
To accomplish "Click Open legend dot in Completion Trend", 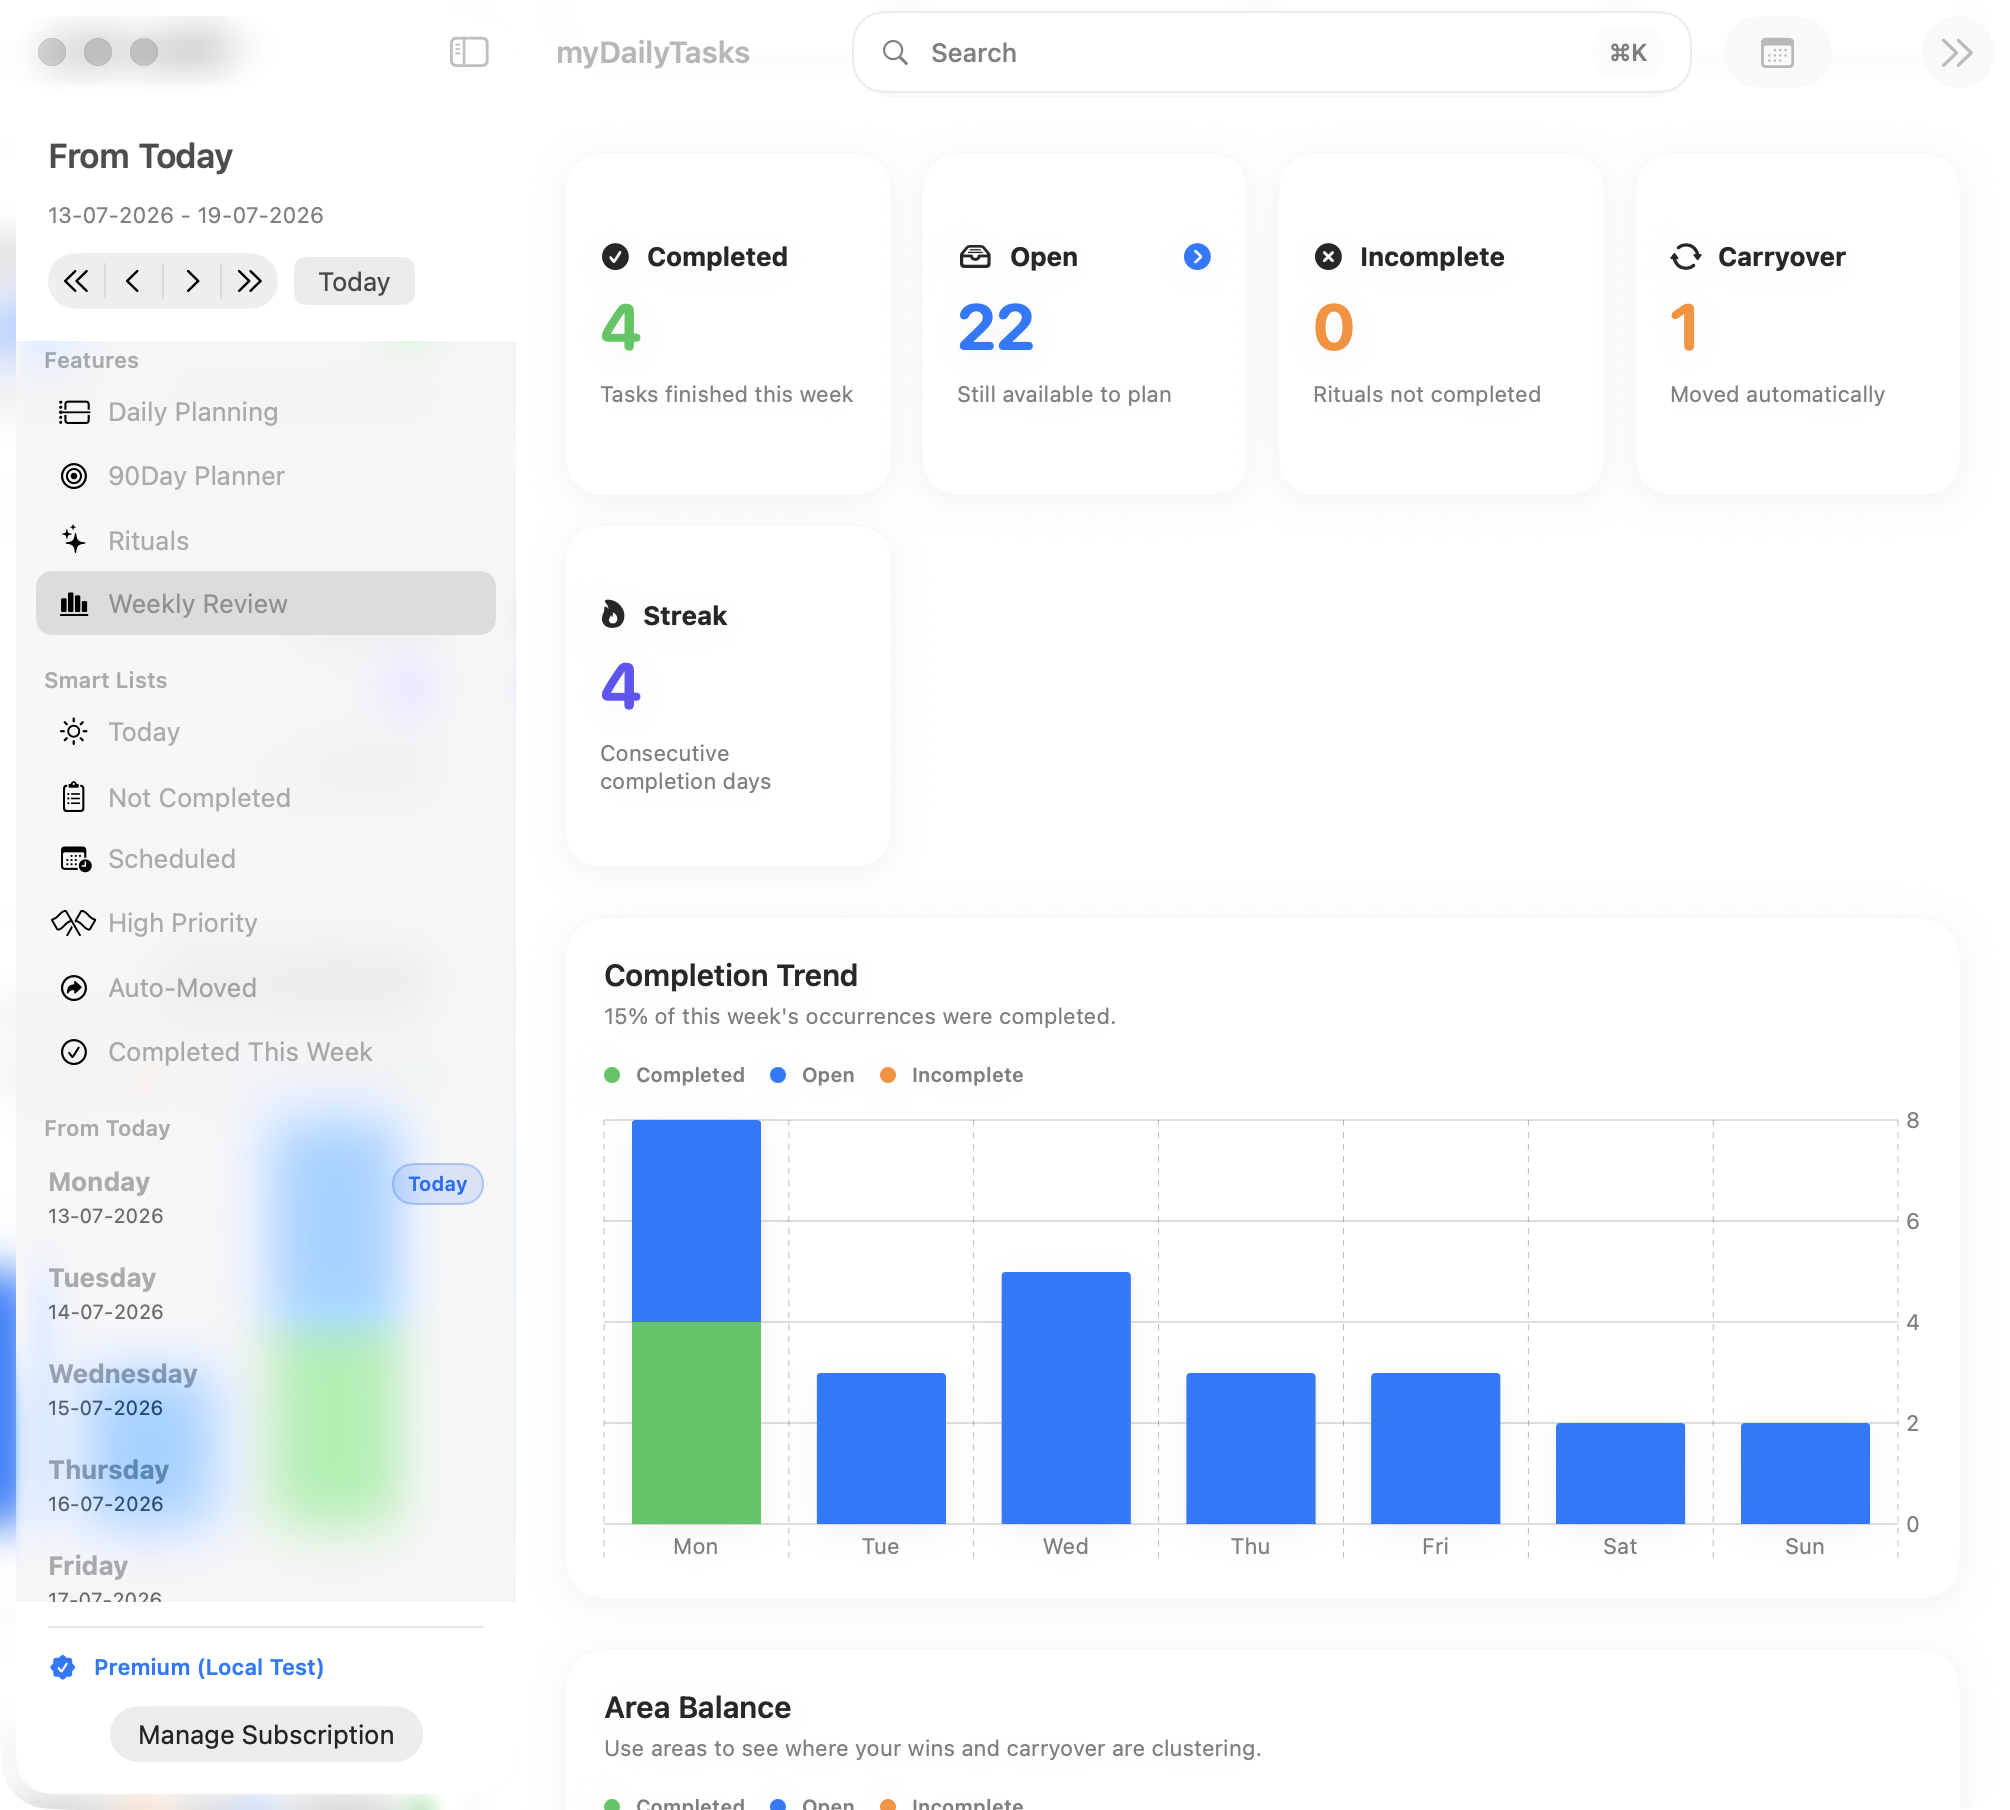I will (x=778, y=1075).
